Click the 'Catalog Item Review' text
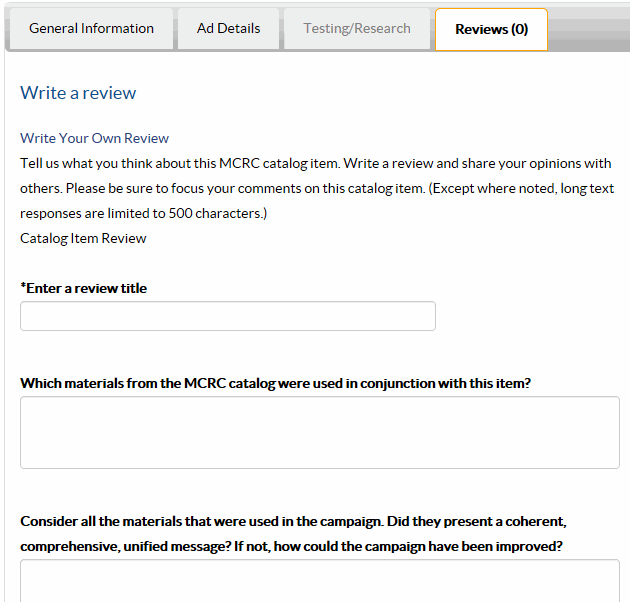 83,238
